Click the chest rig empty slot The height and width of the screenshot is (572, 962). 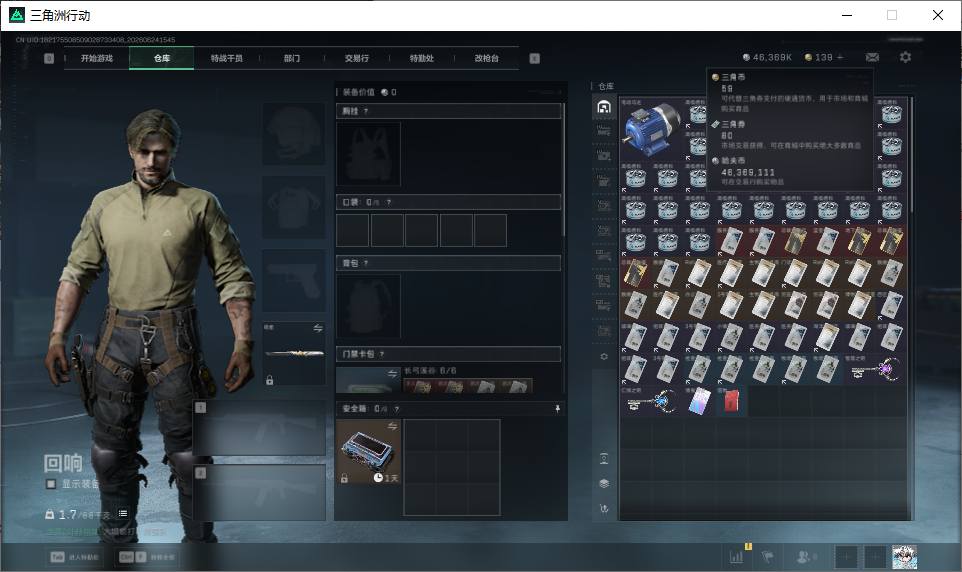click(x=368, y=154)
